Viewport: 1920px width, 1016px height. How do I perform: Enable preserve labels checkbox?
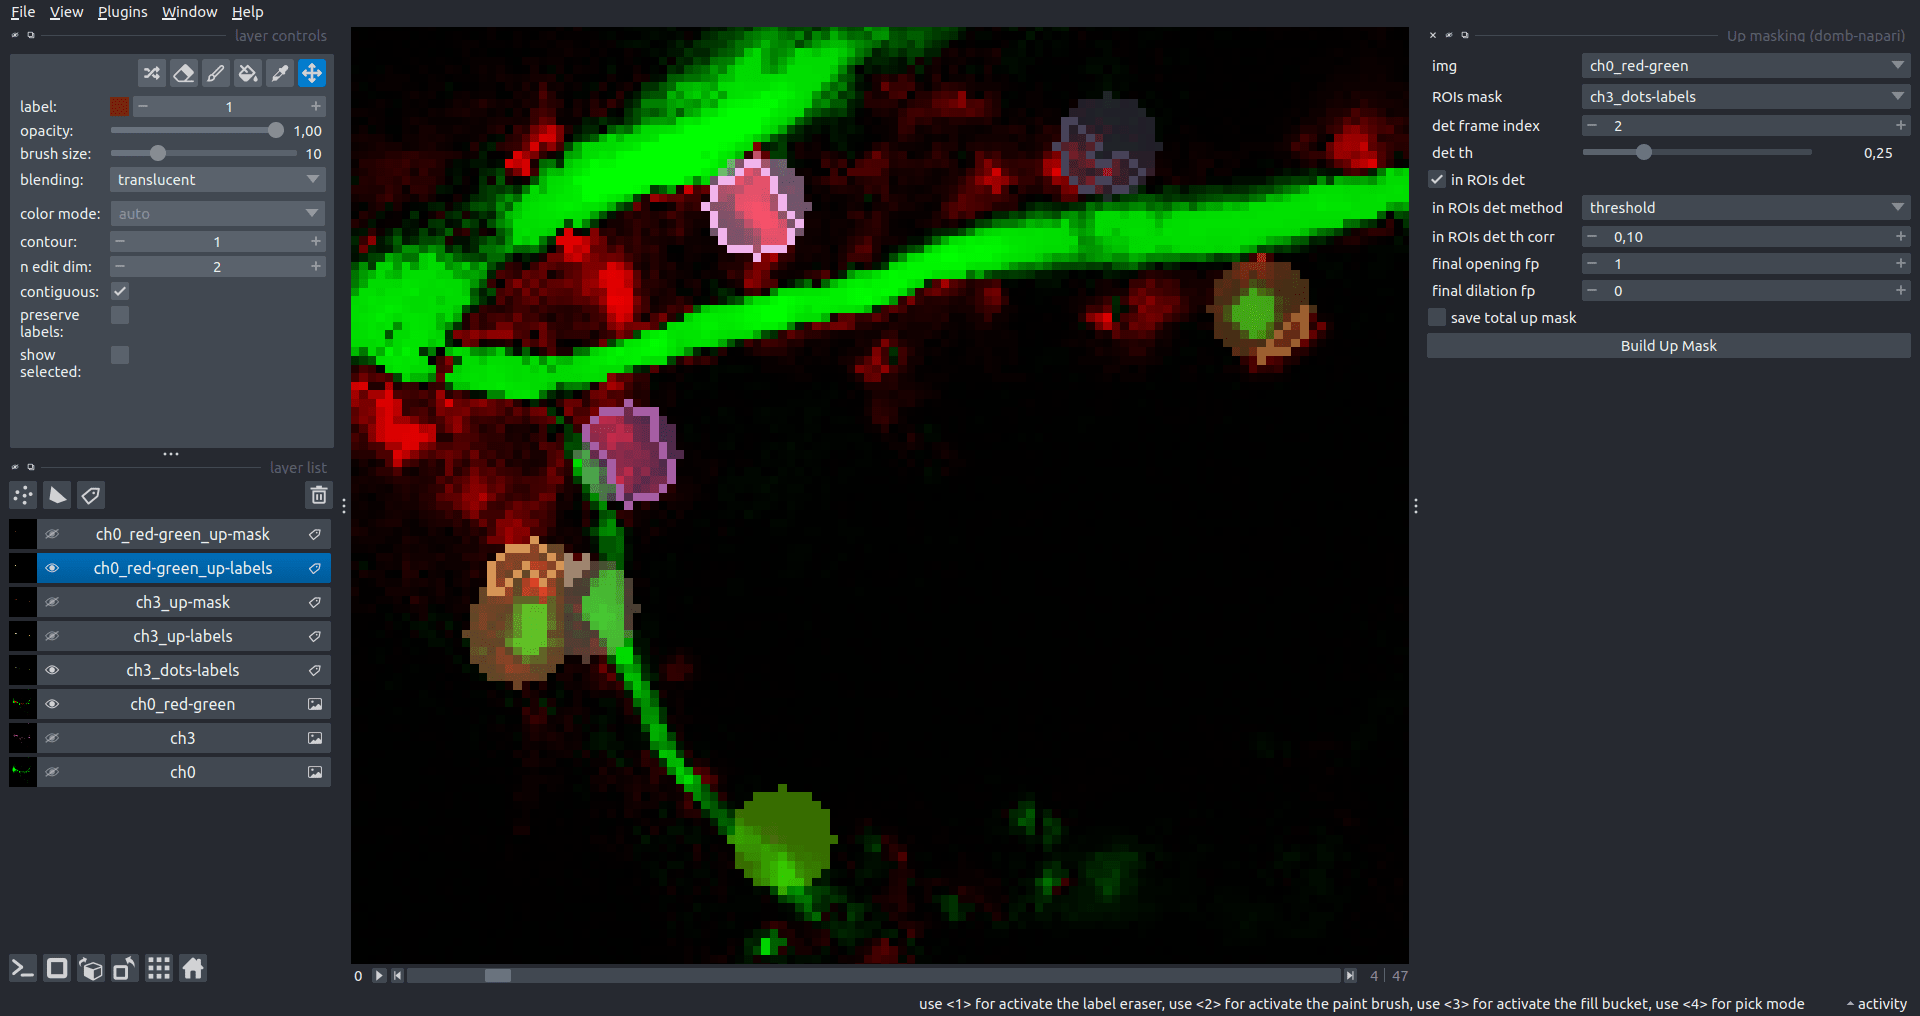click(120, 315)
